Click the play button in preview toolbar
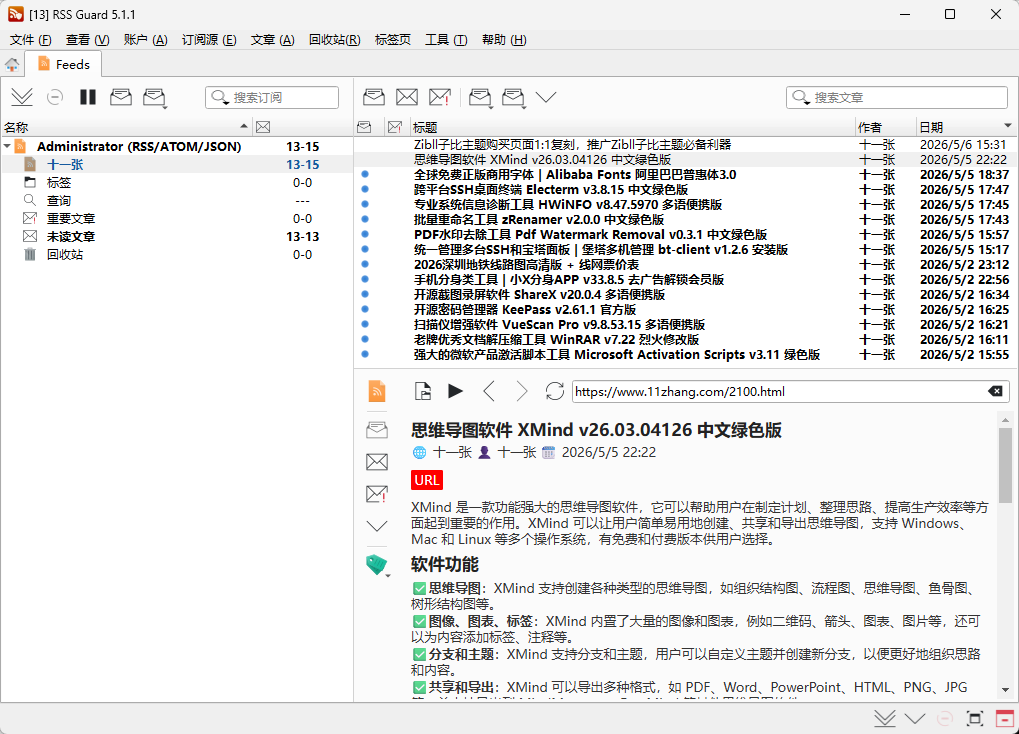The image size is (1019, 734). (x=456, y=391)
